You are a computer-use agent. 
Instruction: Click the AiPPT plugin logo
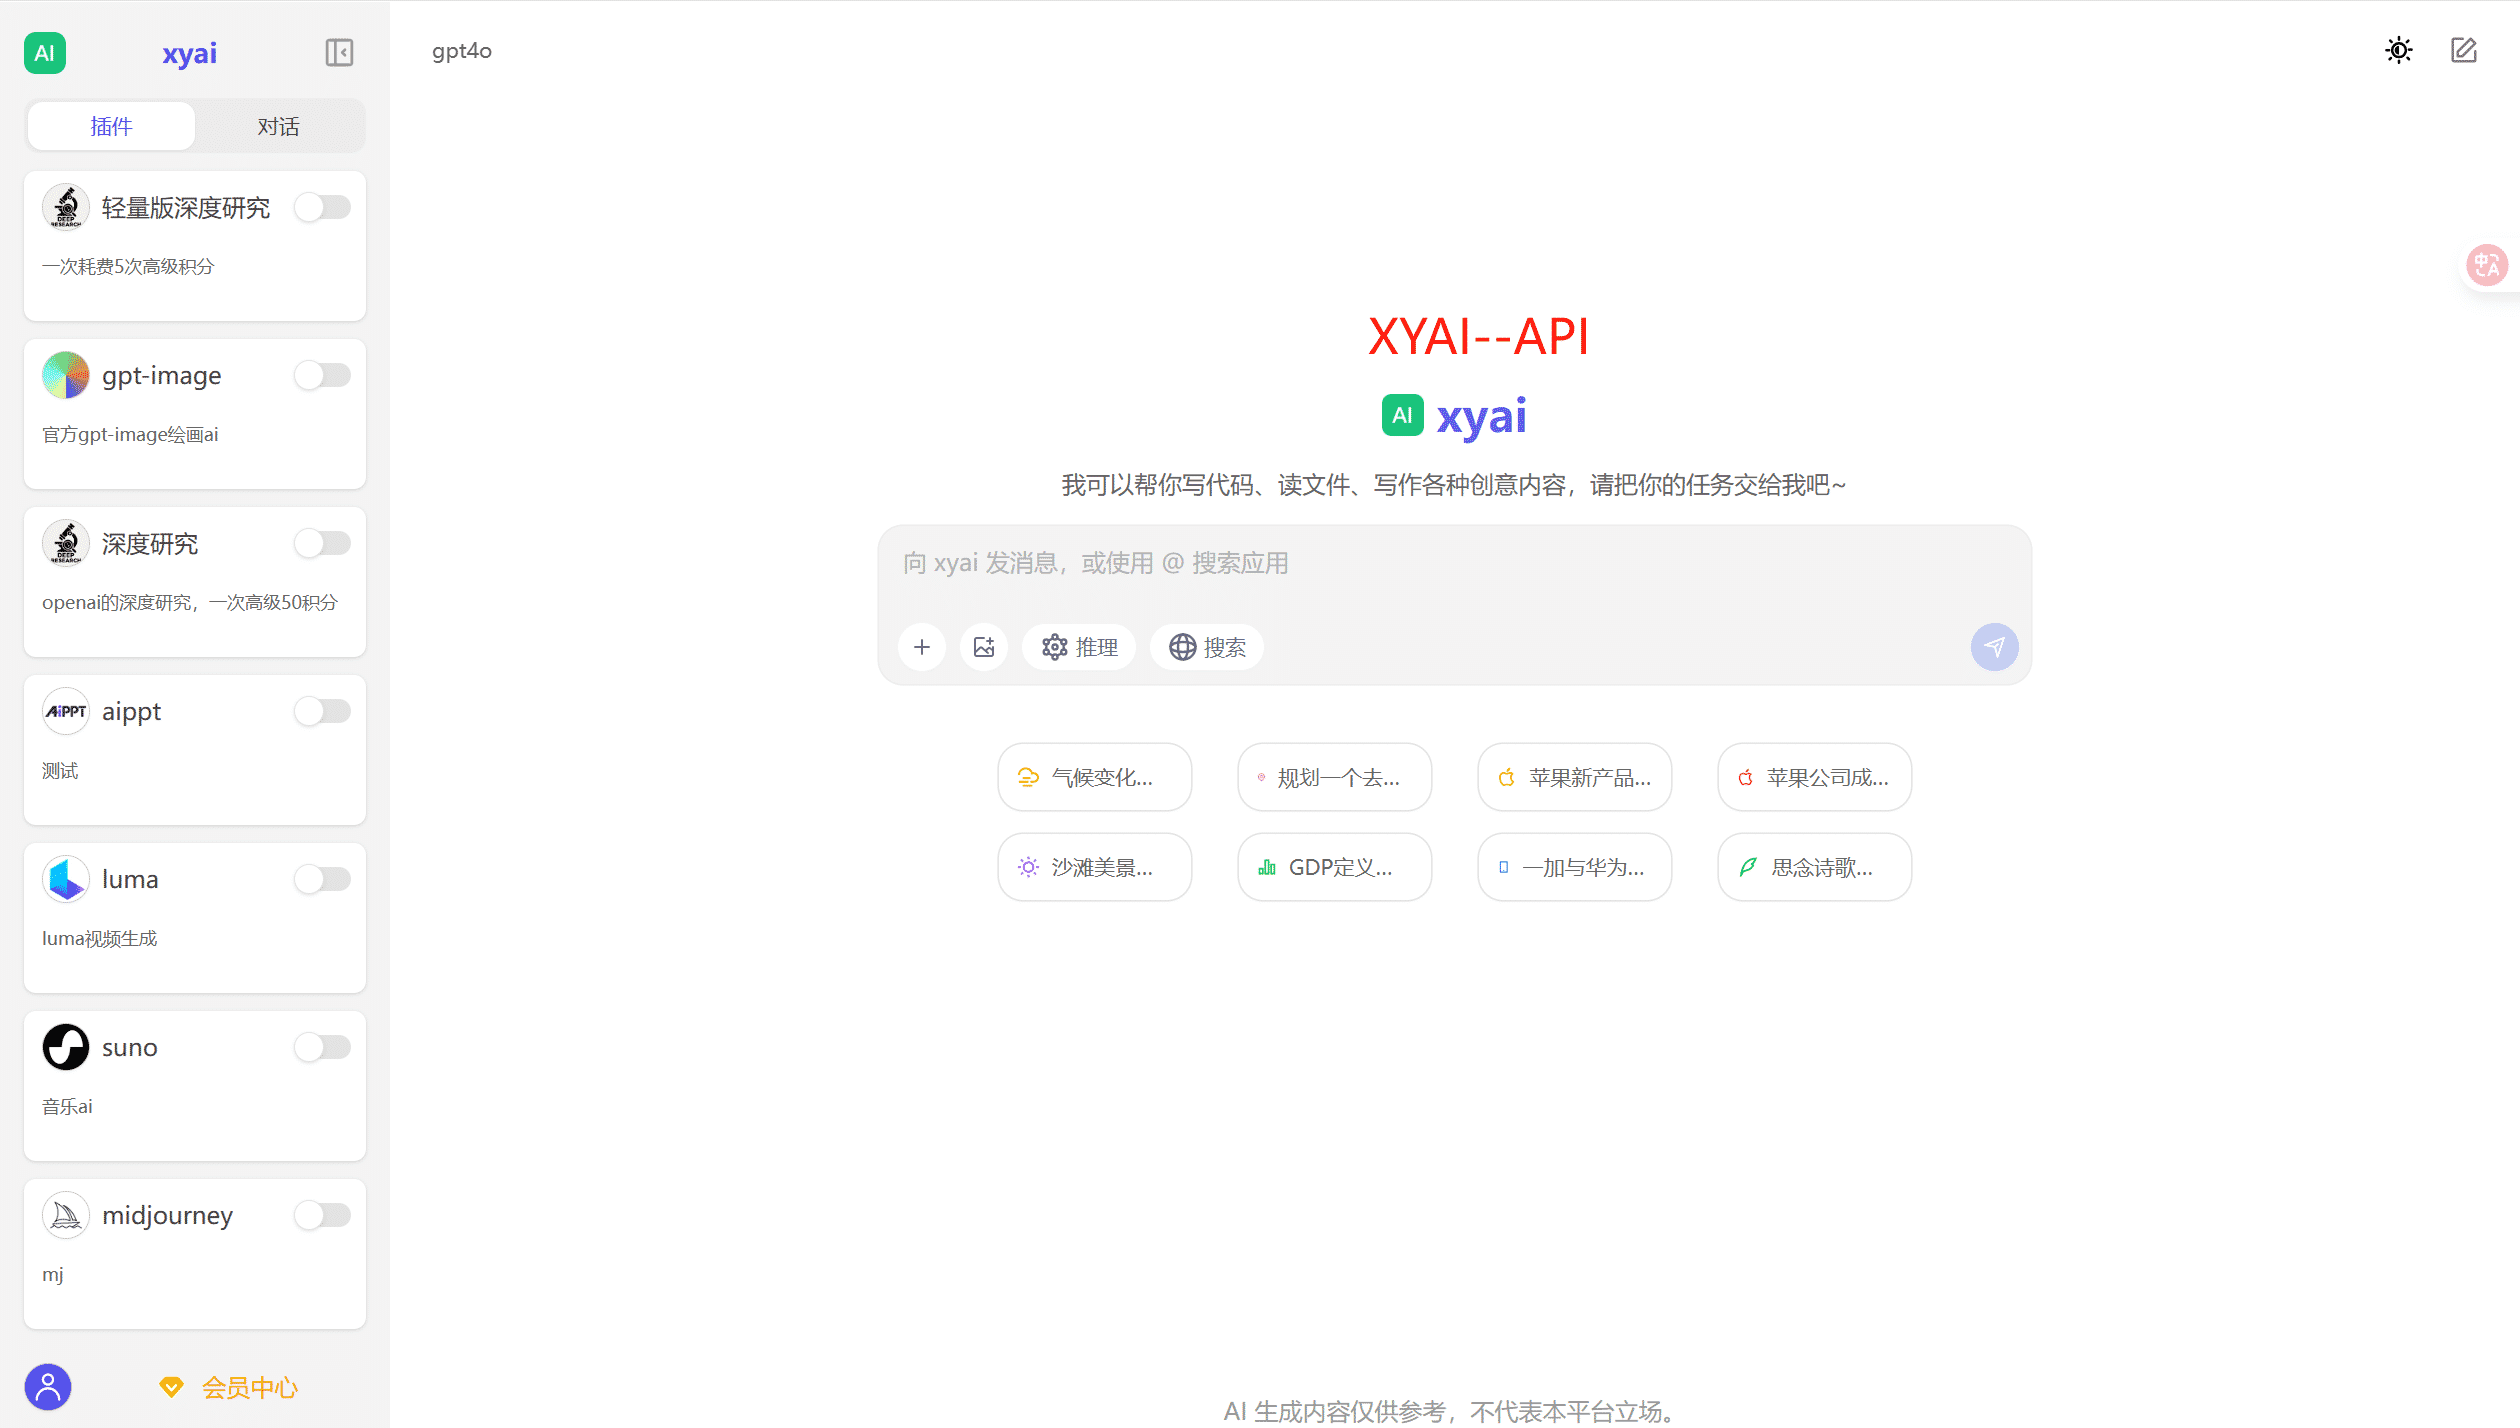[x=66, y=711]
